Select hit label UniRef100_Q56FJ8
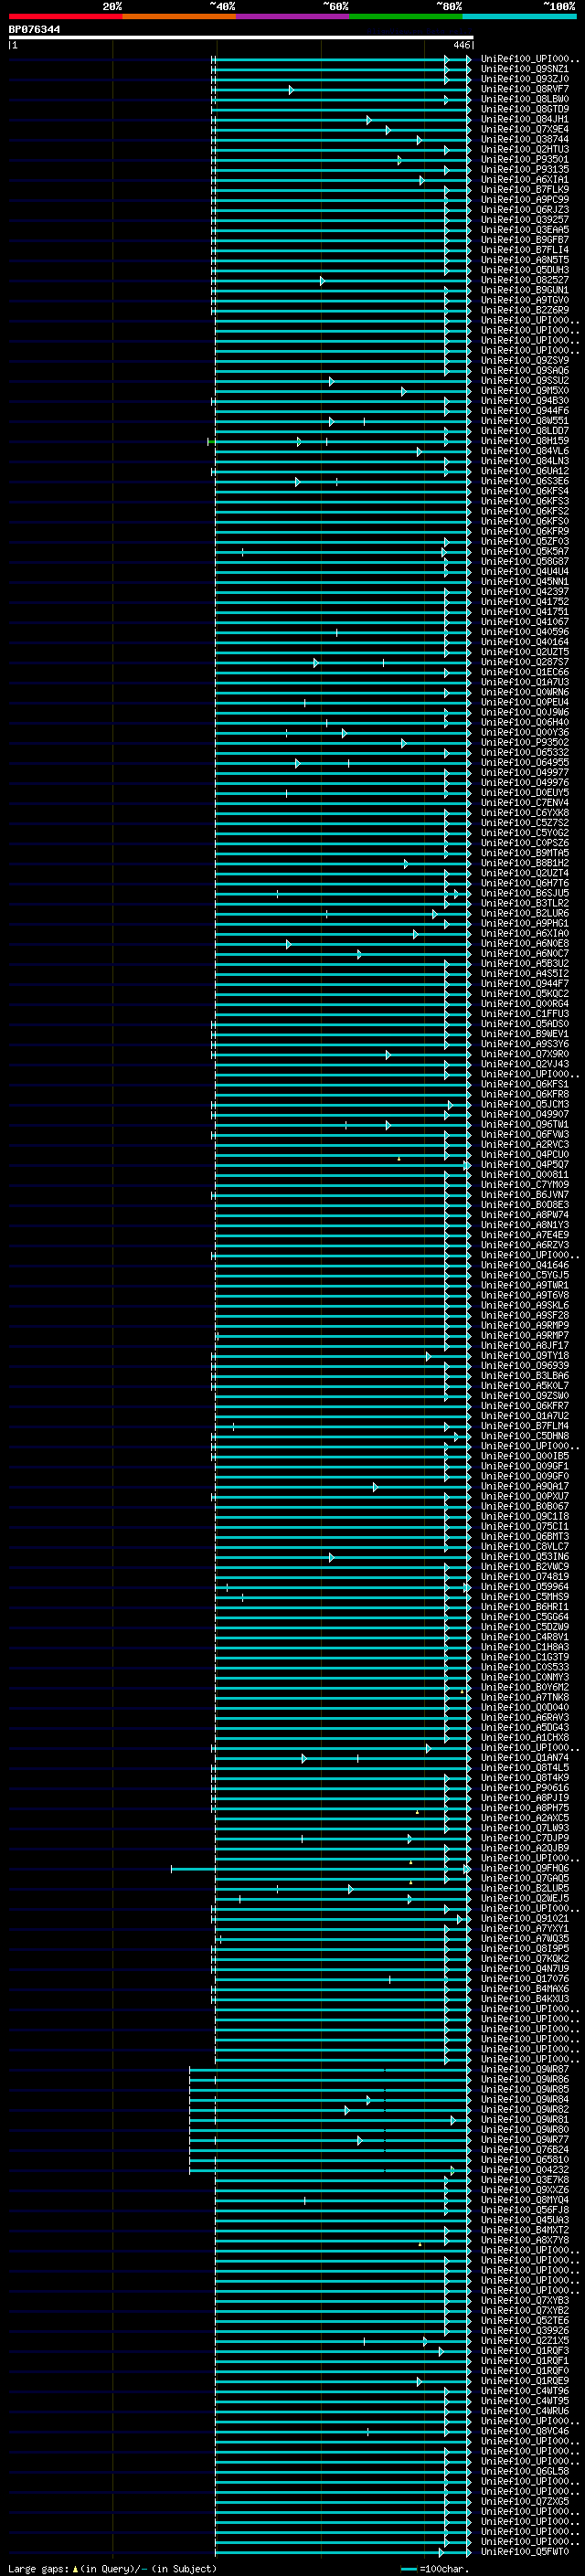 point(524,2210)
